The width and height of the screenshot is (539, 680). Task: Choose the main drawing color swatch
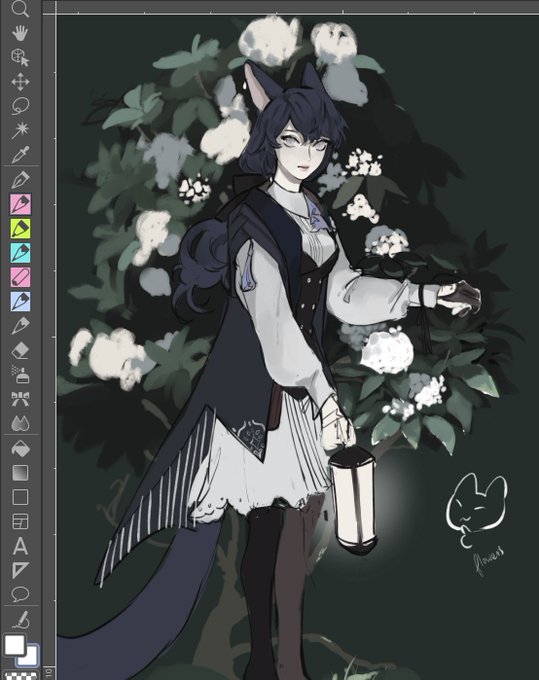tap(14, 645)
